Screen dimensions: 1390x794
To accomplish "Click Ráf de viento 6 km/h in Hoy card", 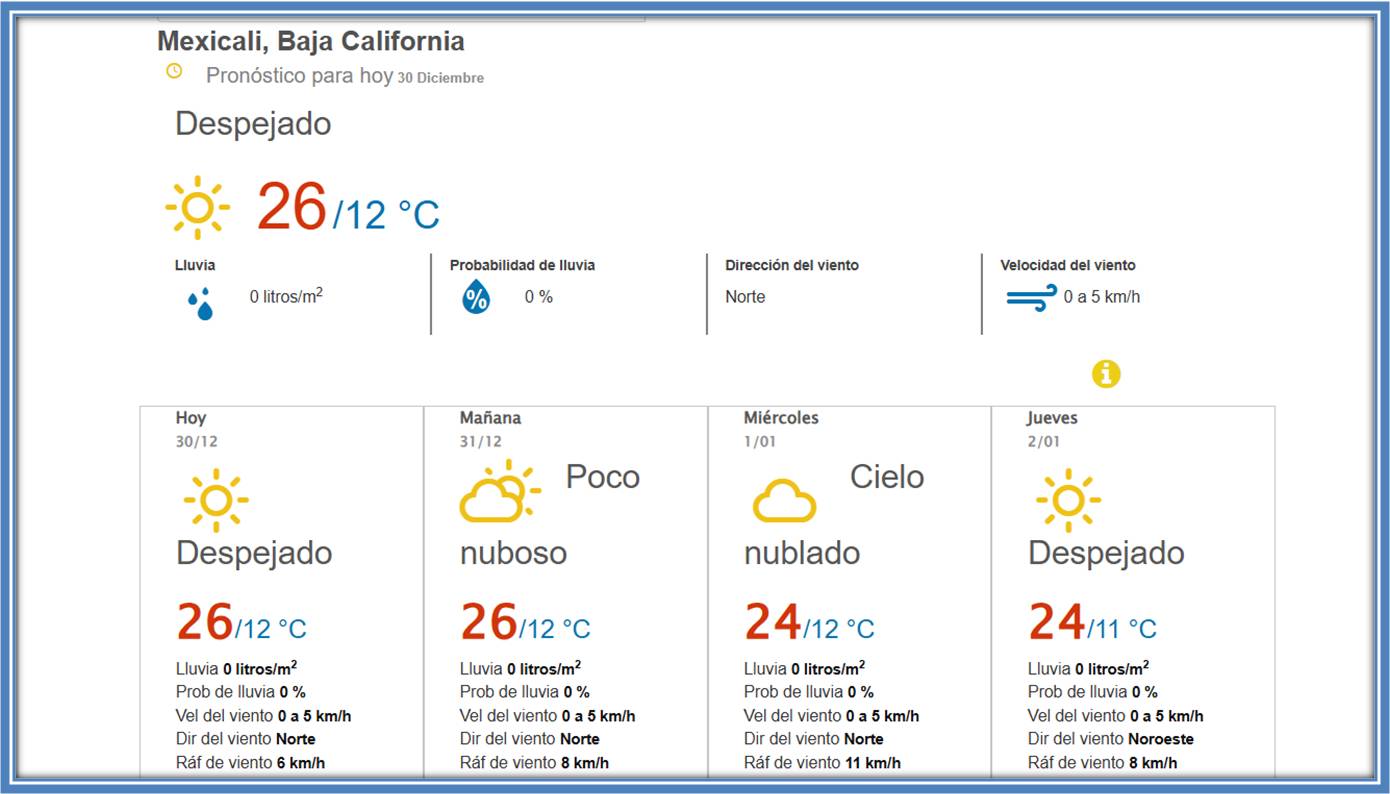I will [250, 763].
